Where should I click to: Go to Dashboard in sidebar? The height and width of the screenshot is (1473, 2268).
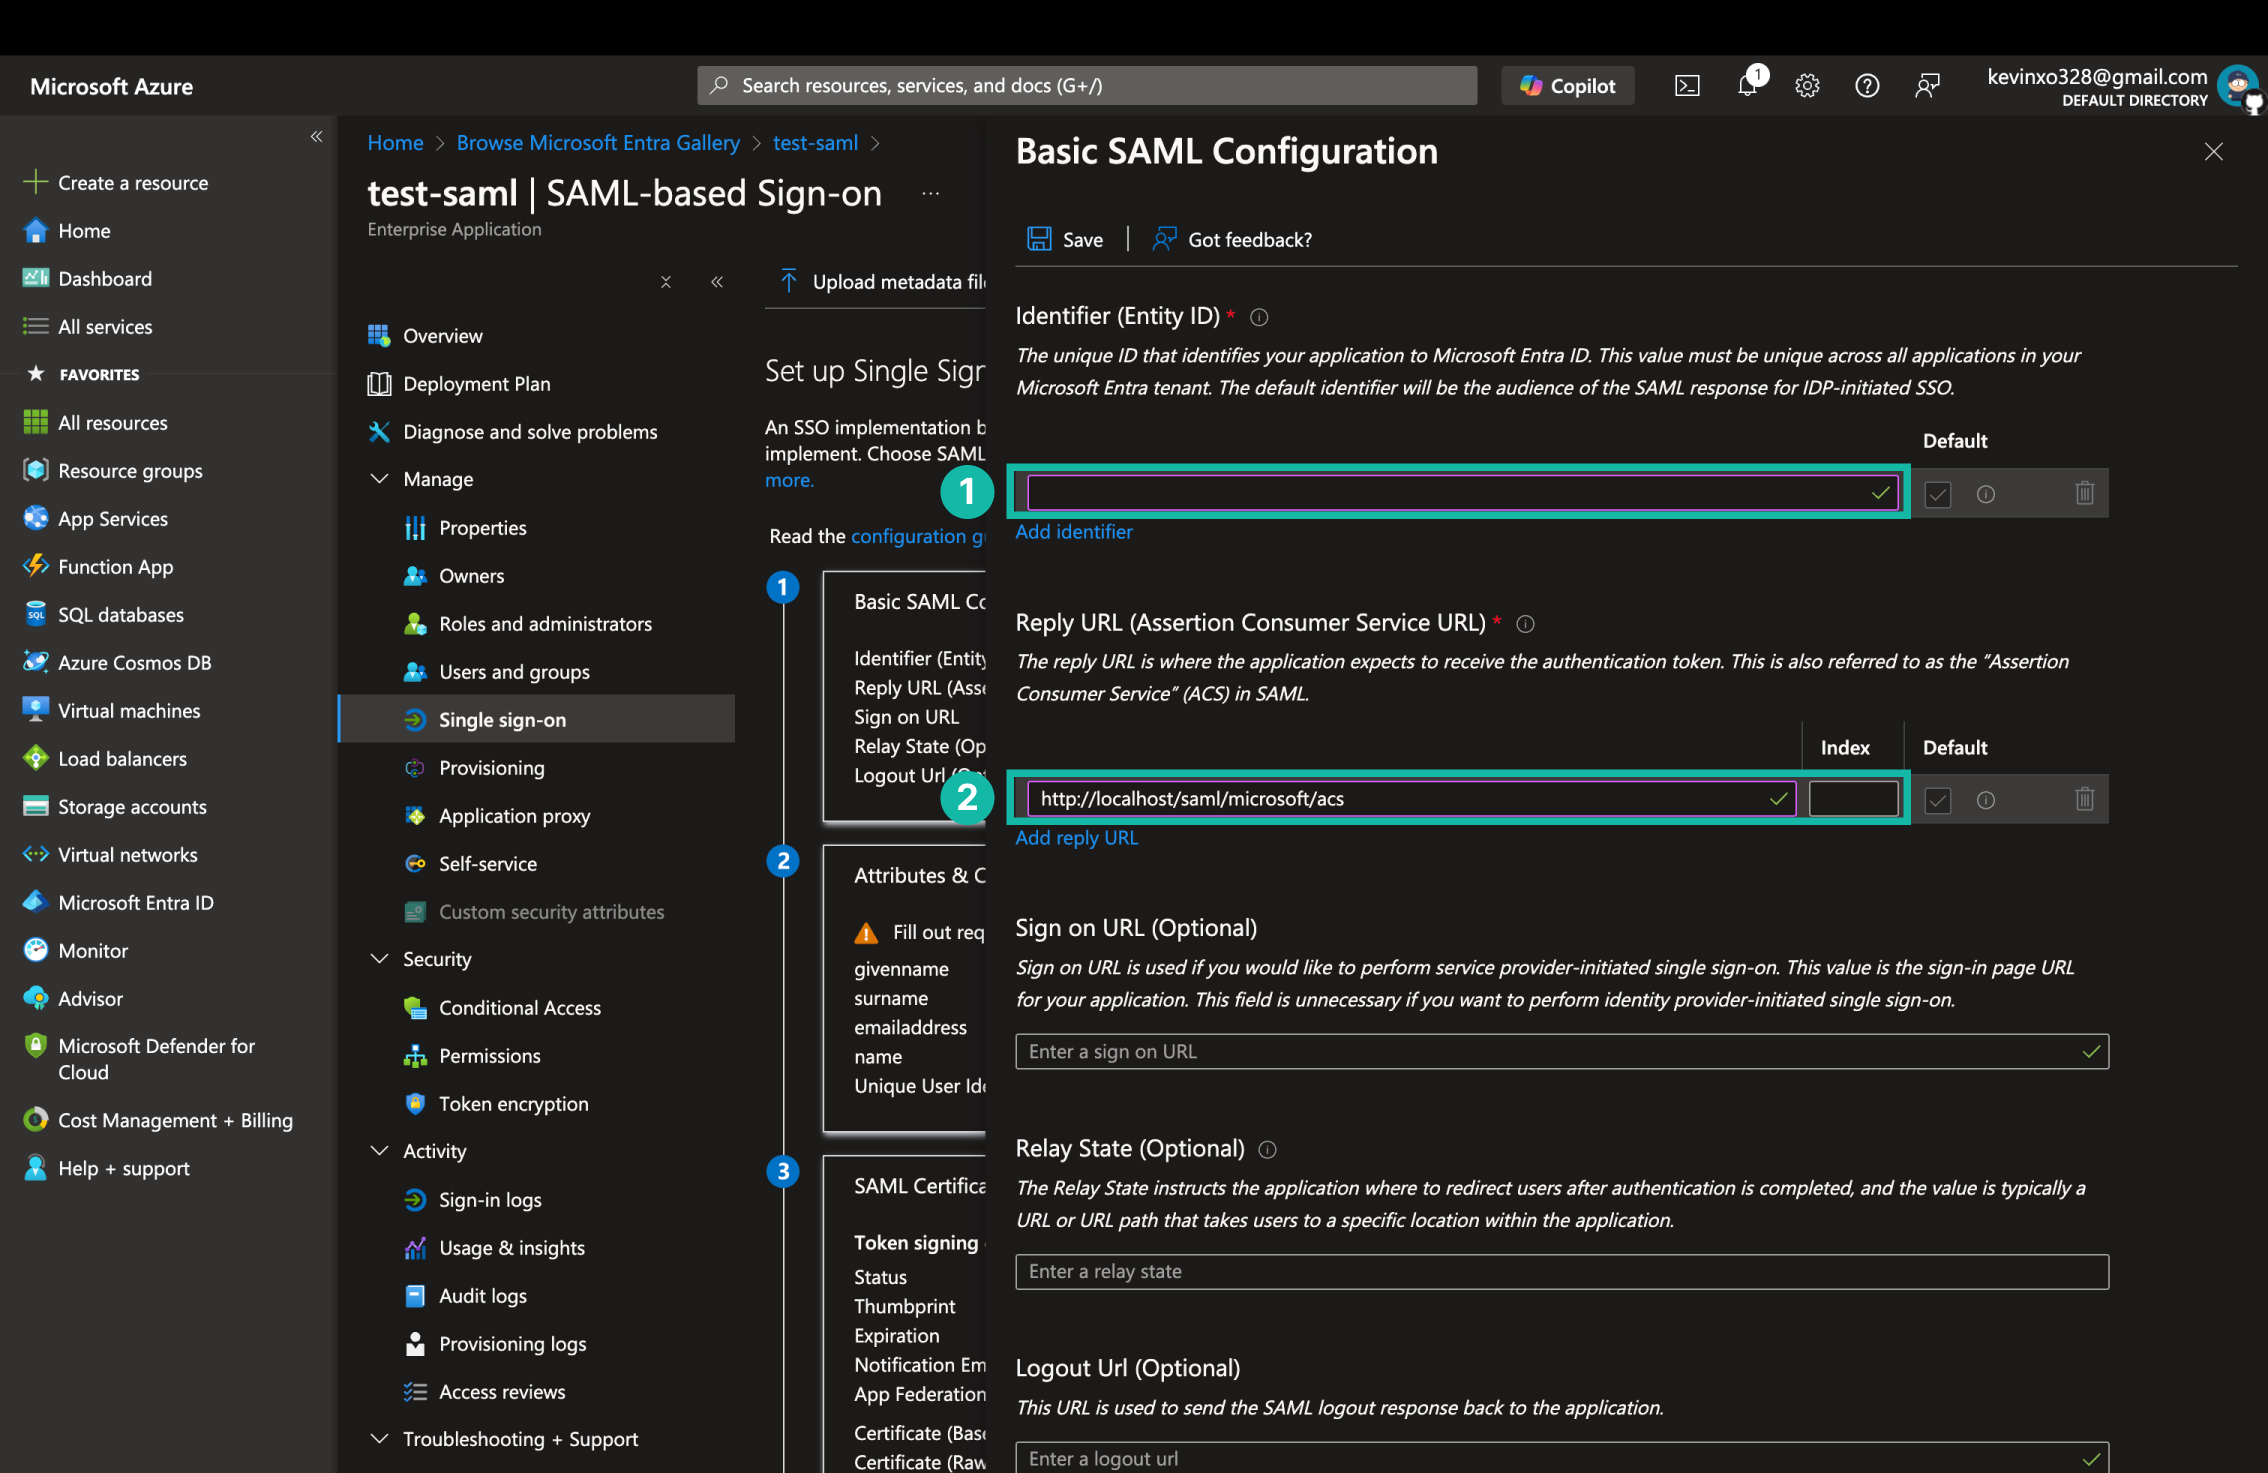(x=104, y=279)
